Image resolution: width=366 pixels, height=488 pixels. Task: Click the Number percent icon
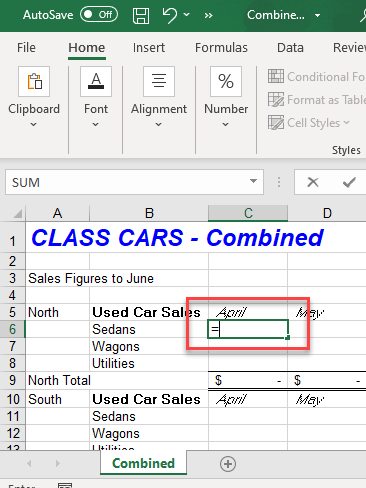[x=226, y=81]
